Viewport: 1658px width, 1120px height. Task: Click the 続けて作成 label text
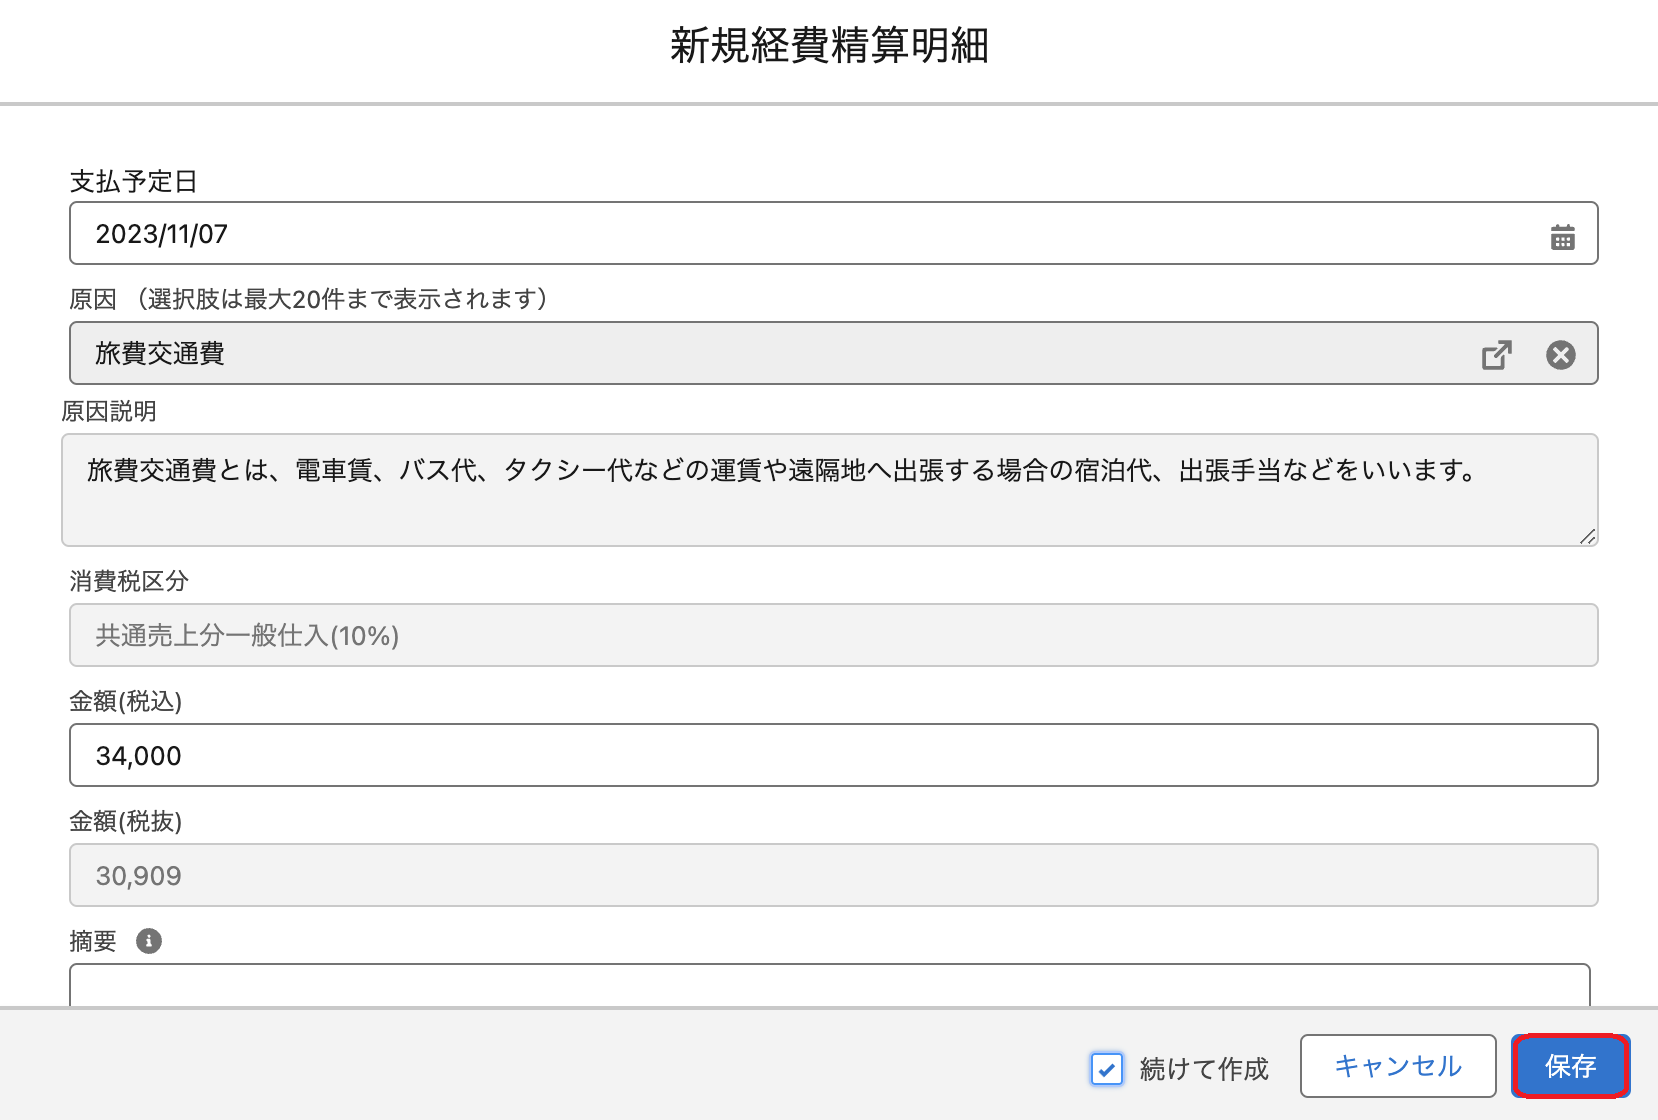(x=1204, y=1069)
